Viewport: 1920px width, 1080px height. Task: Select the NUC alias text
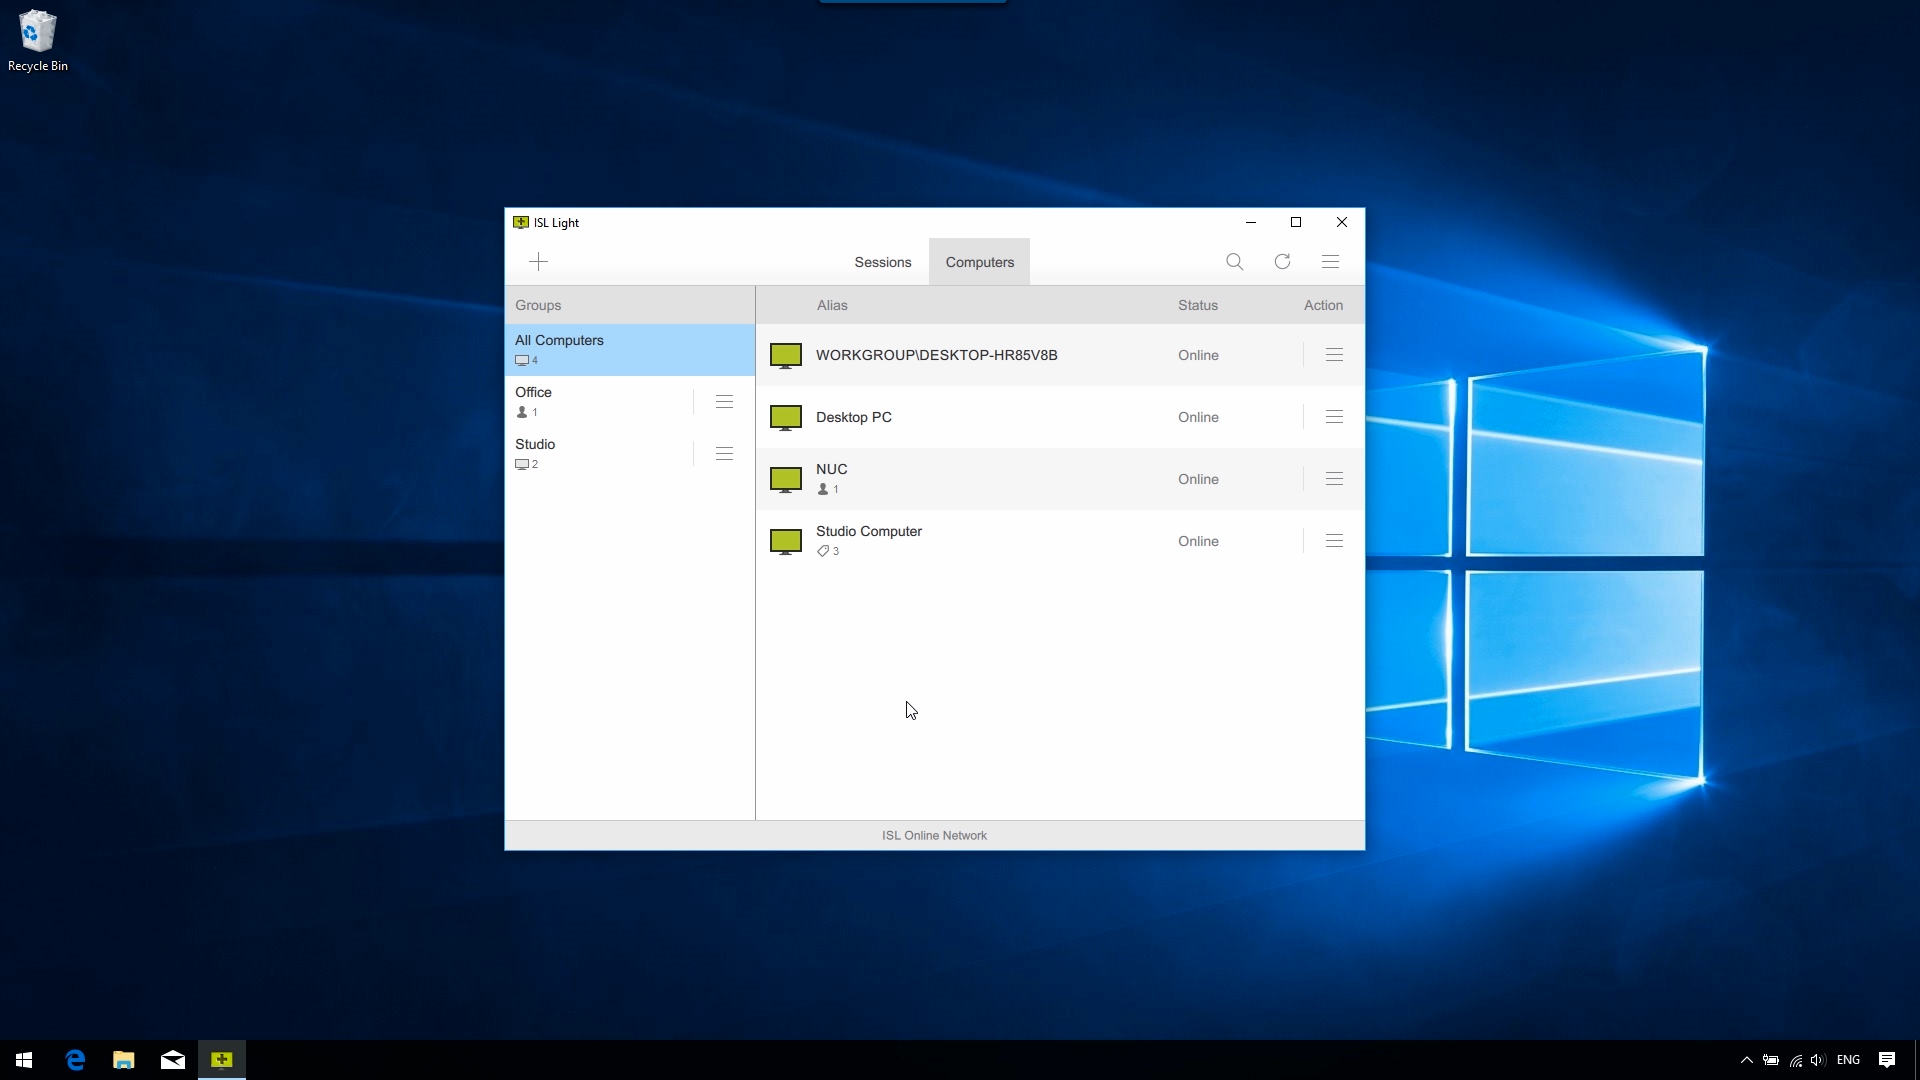click(x=832, y=469)
